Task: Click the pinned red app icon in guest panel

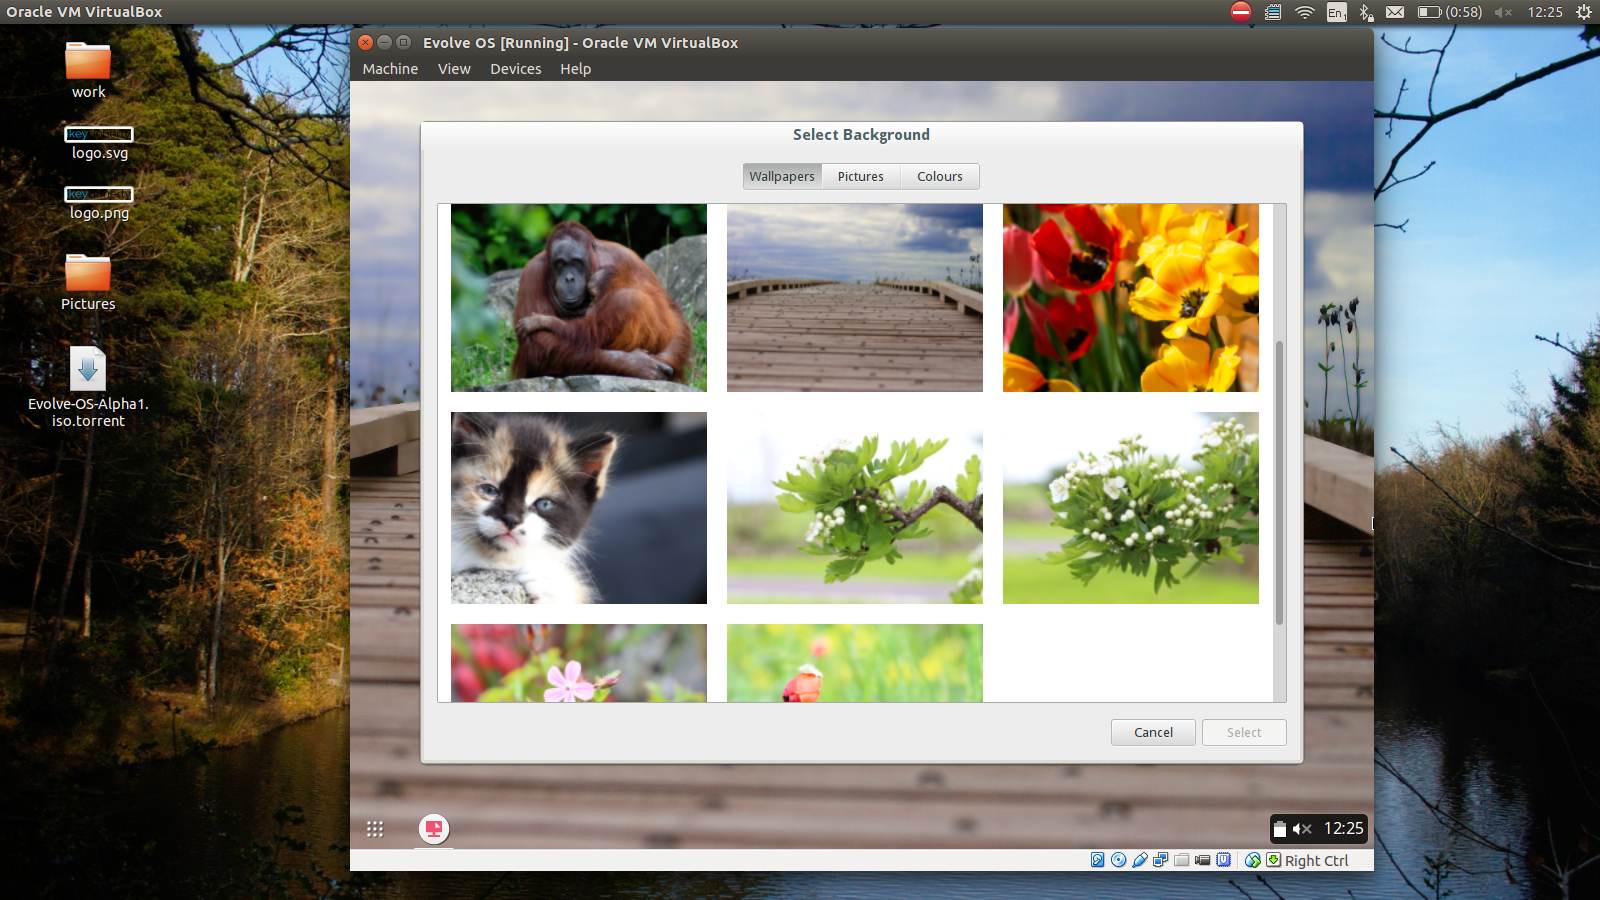Action: tap(434, 829)
